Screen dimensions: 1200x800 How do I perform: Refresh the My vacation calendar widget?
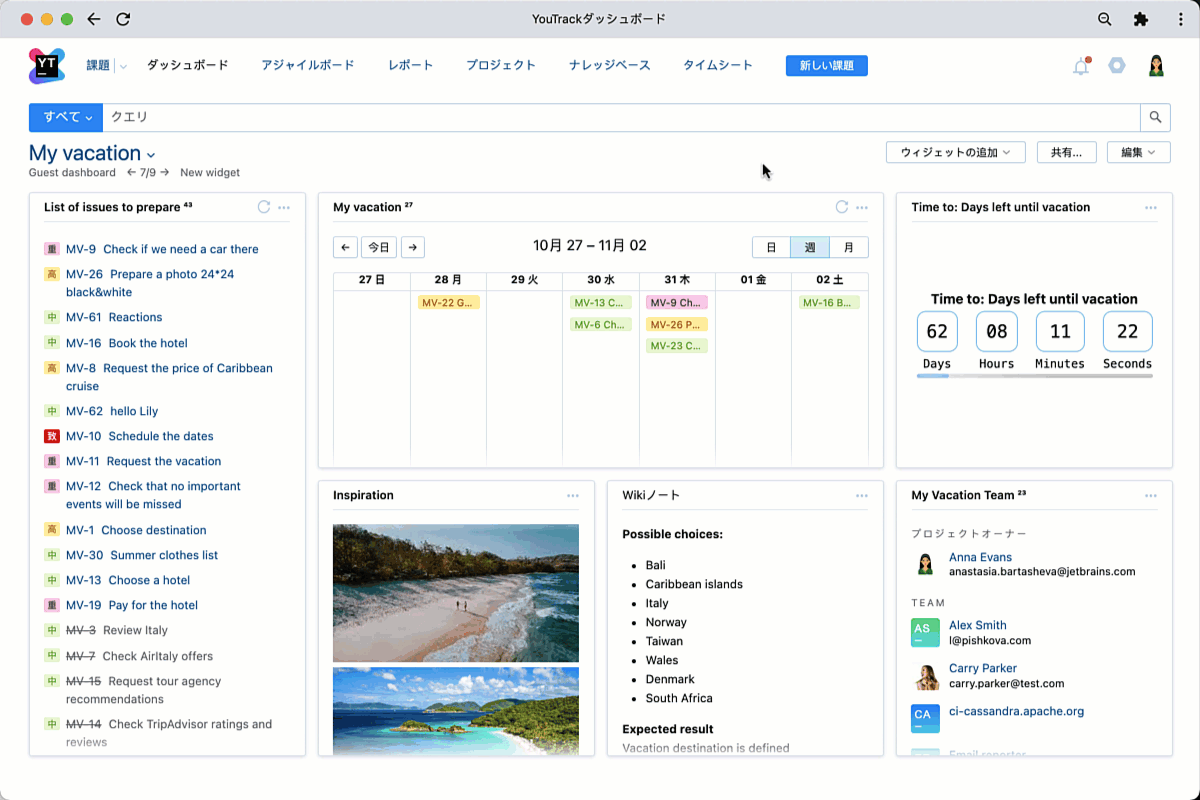pos(842,207)
